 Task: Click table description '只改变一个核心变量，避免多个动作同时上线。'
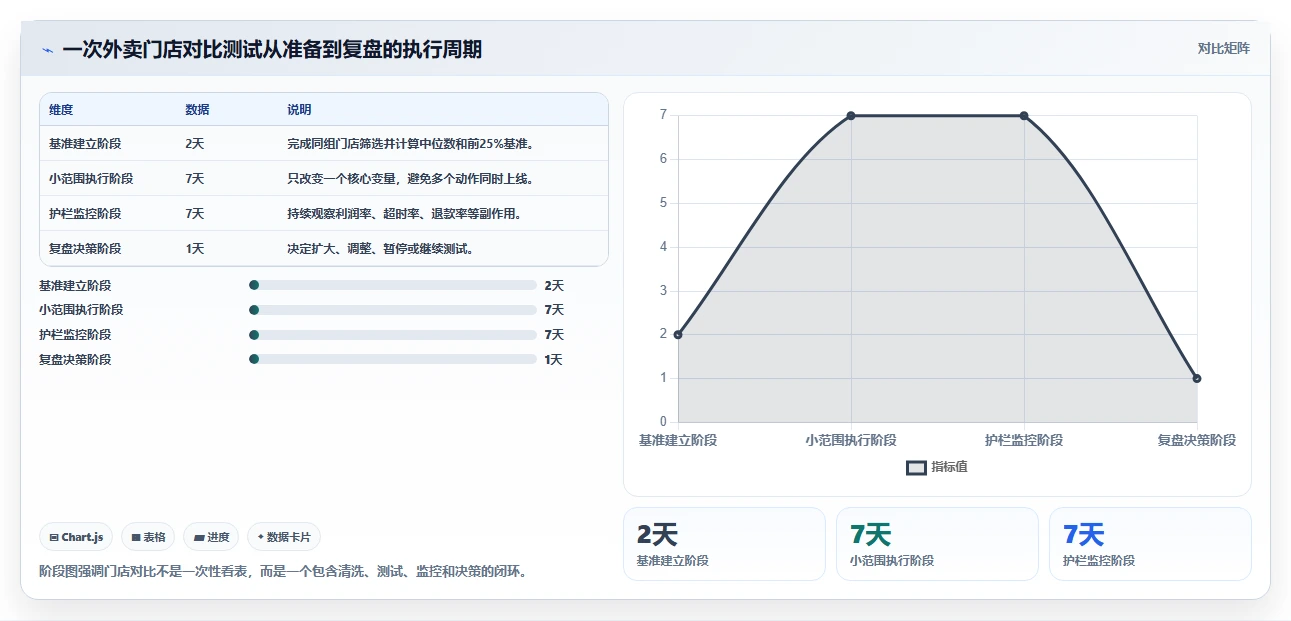[412, 179]
